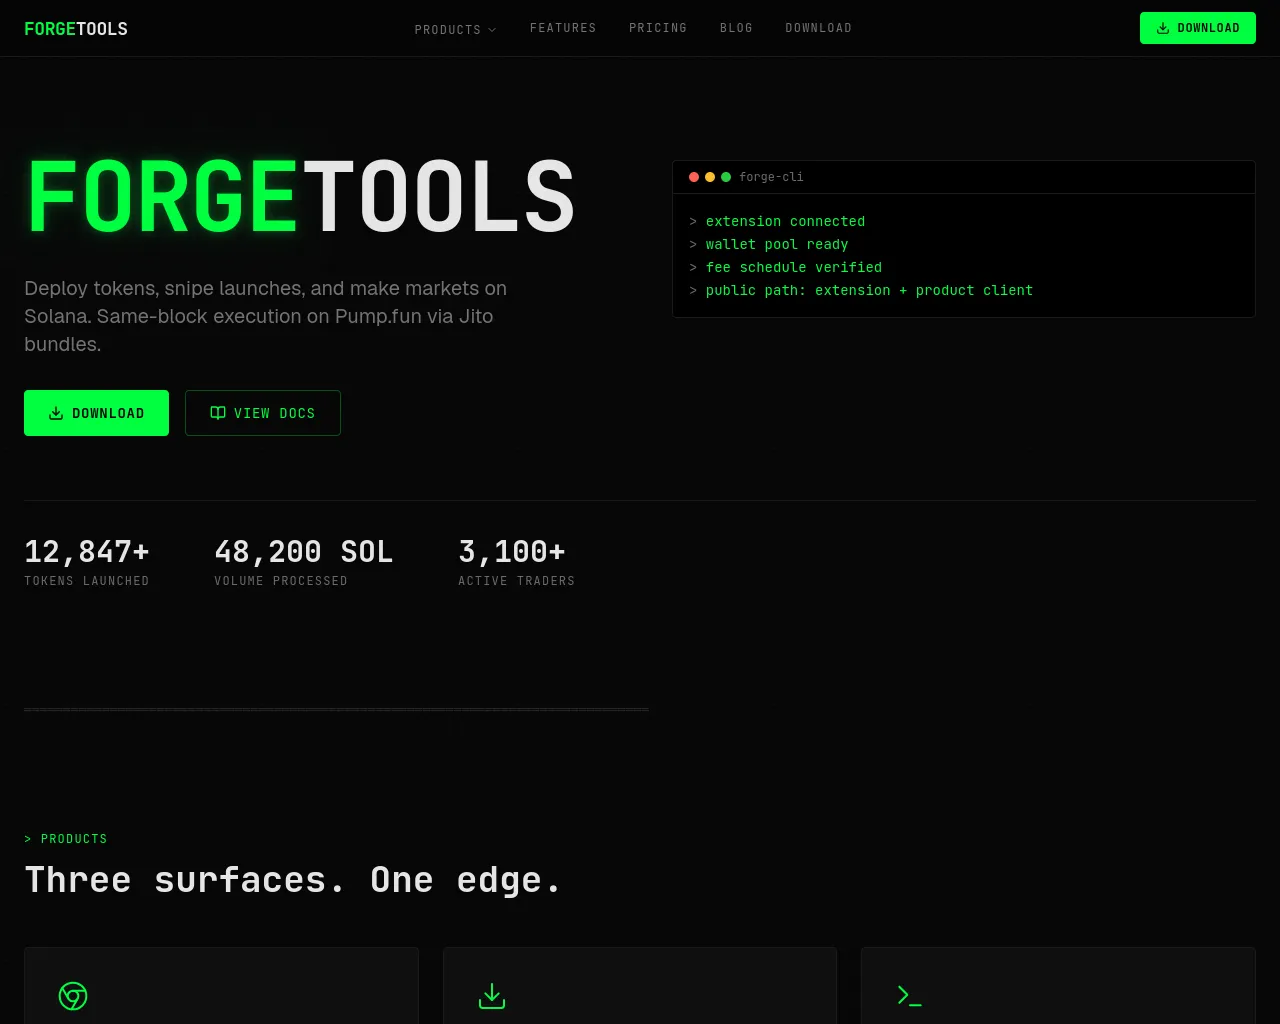Click the hero Download button
Image resolution: width=1280 pixels, height=1024 pixels.
(96, 413)
